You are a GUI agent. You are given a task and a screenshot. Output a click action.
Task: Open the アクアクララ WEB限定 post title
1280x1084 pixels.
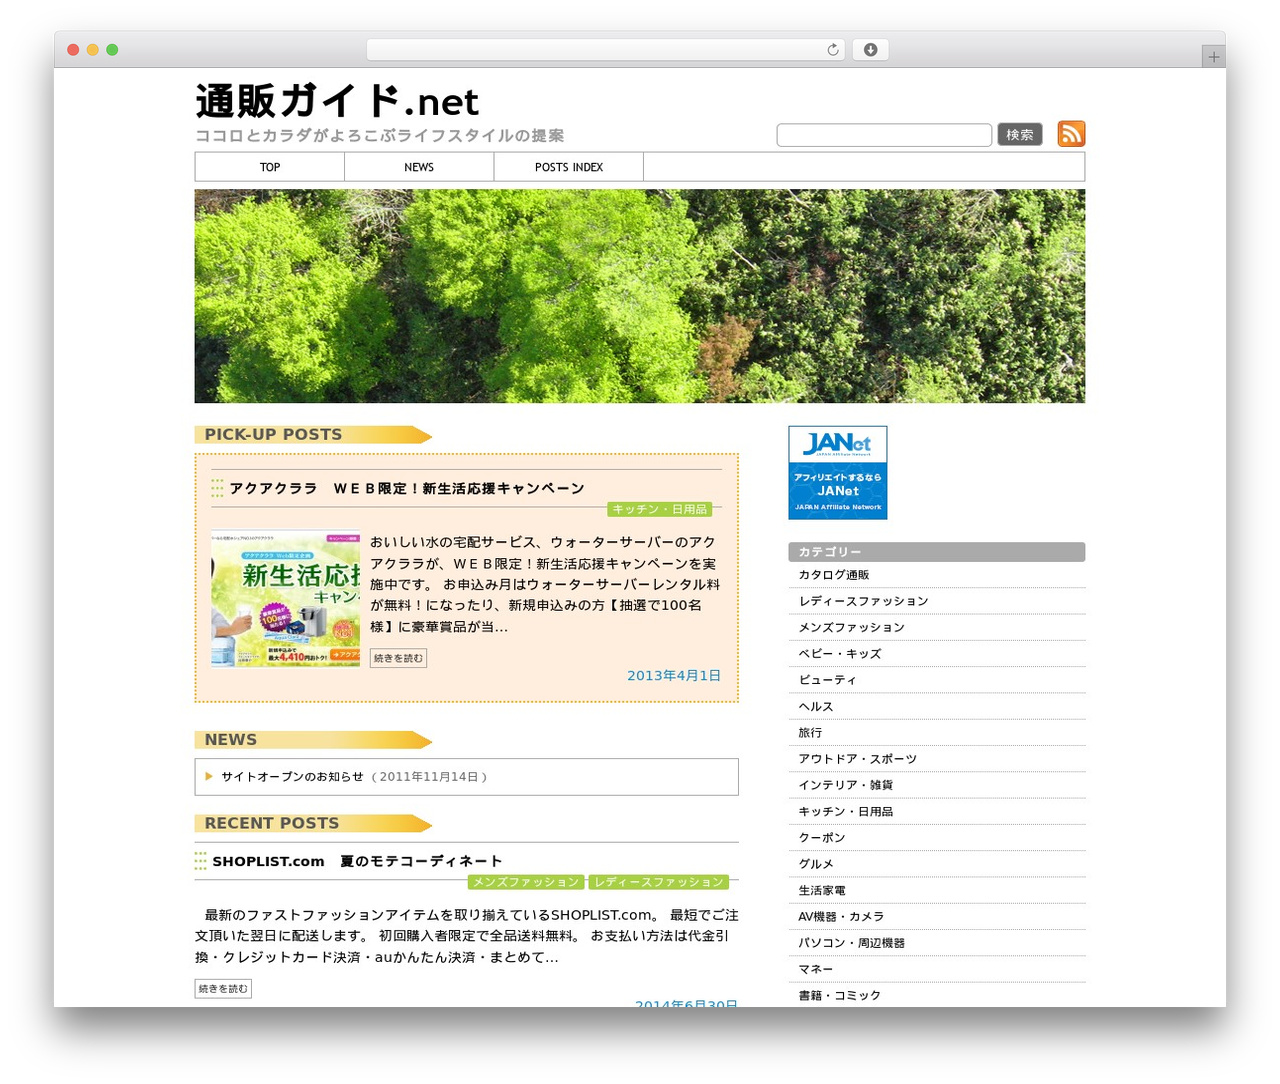pyautogui.click(x=407, y=488)
